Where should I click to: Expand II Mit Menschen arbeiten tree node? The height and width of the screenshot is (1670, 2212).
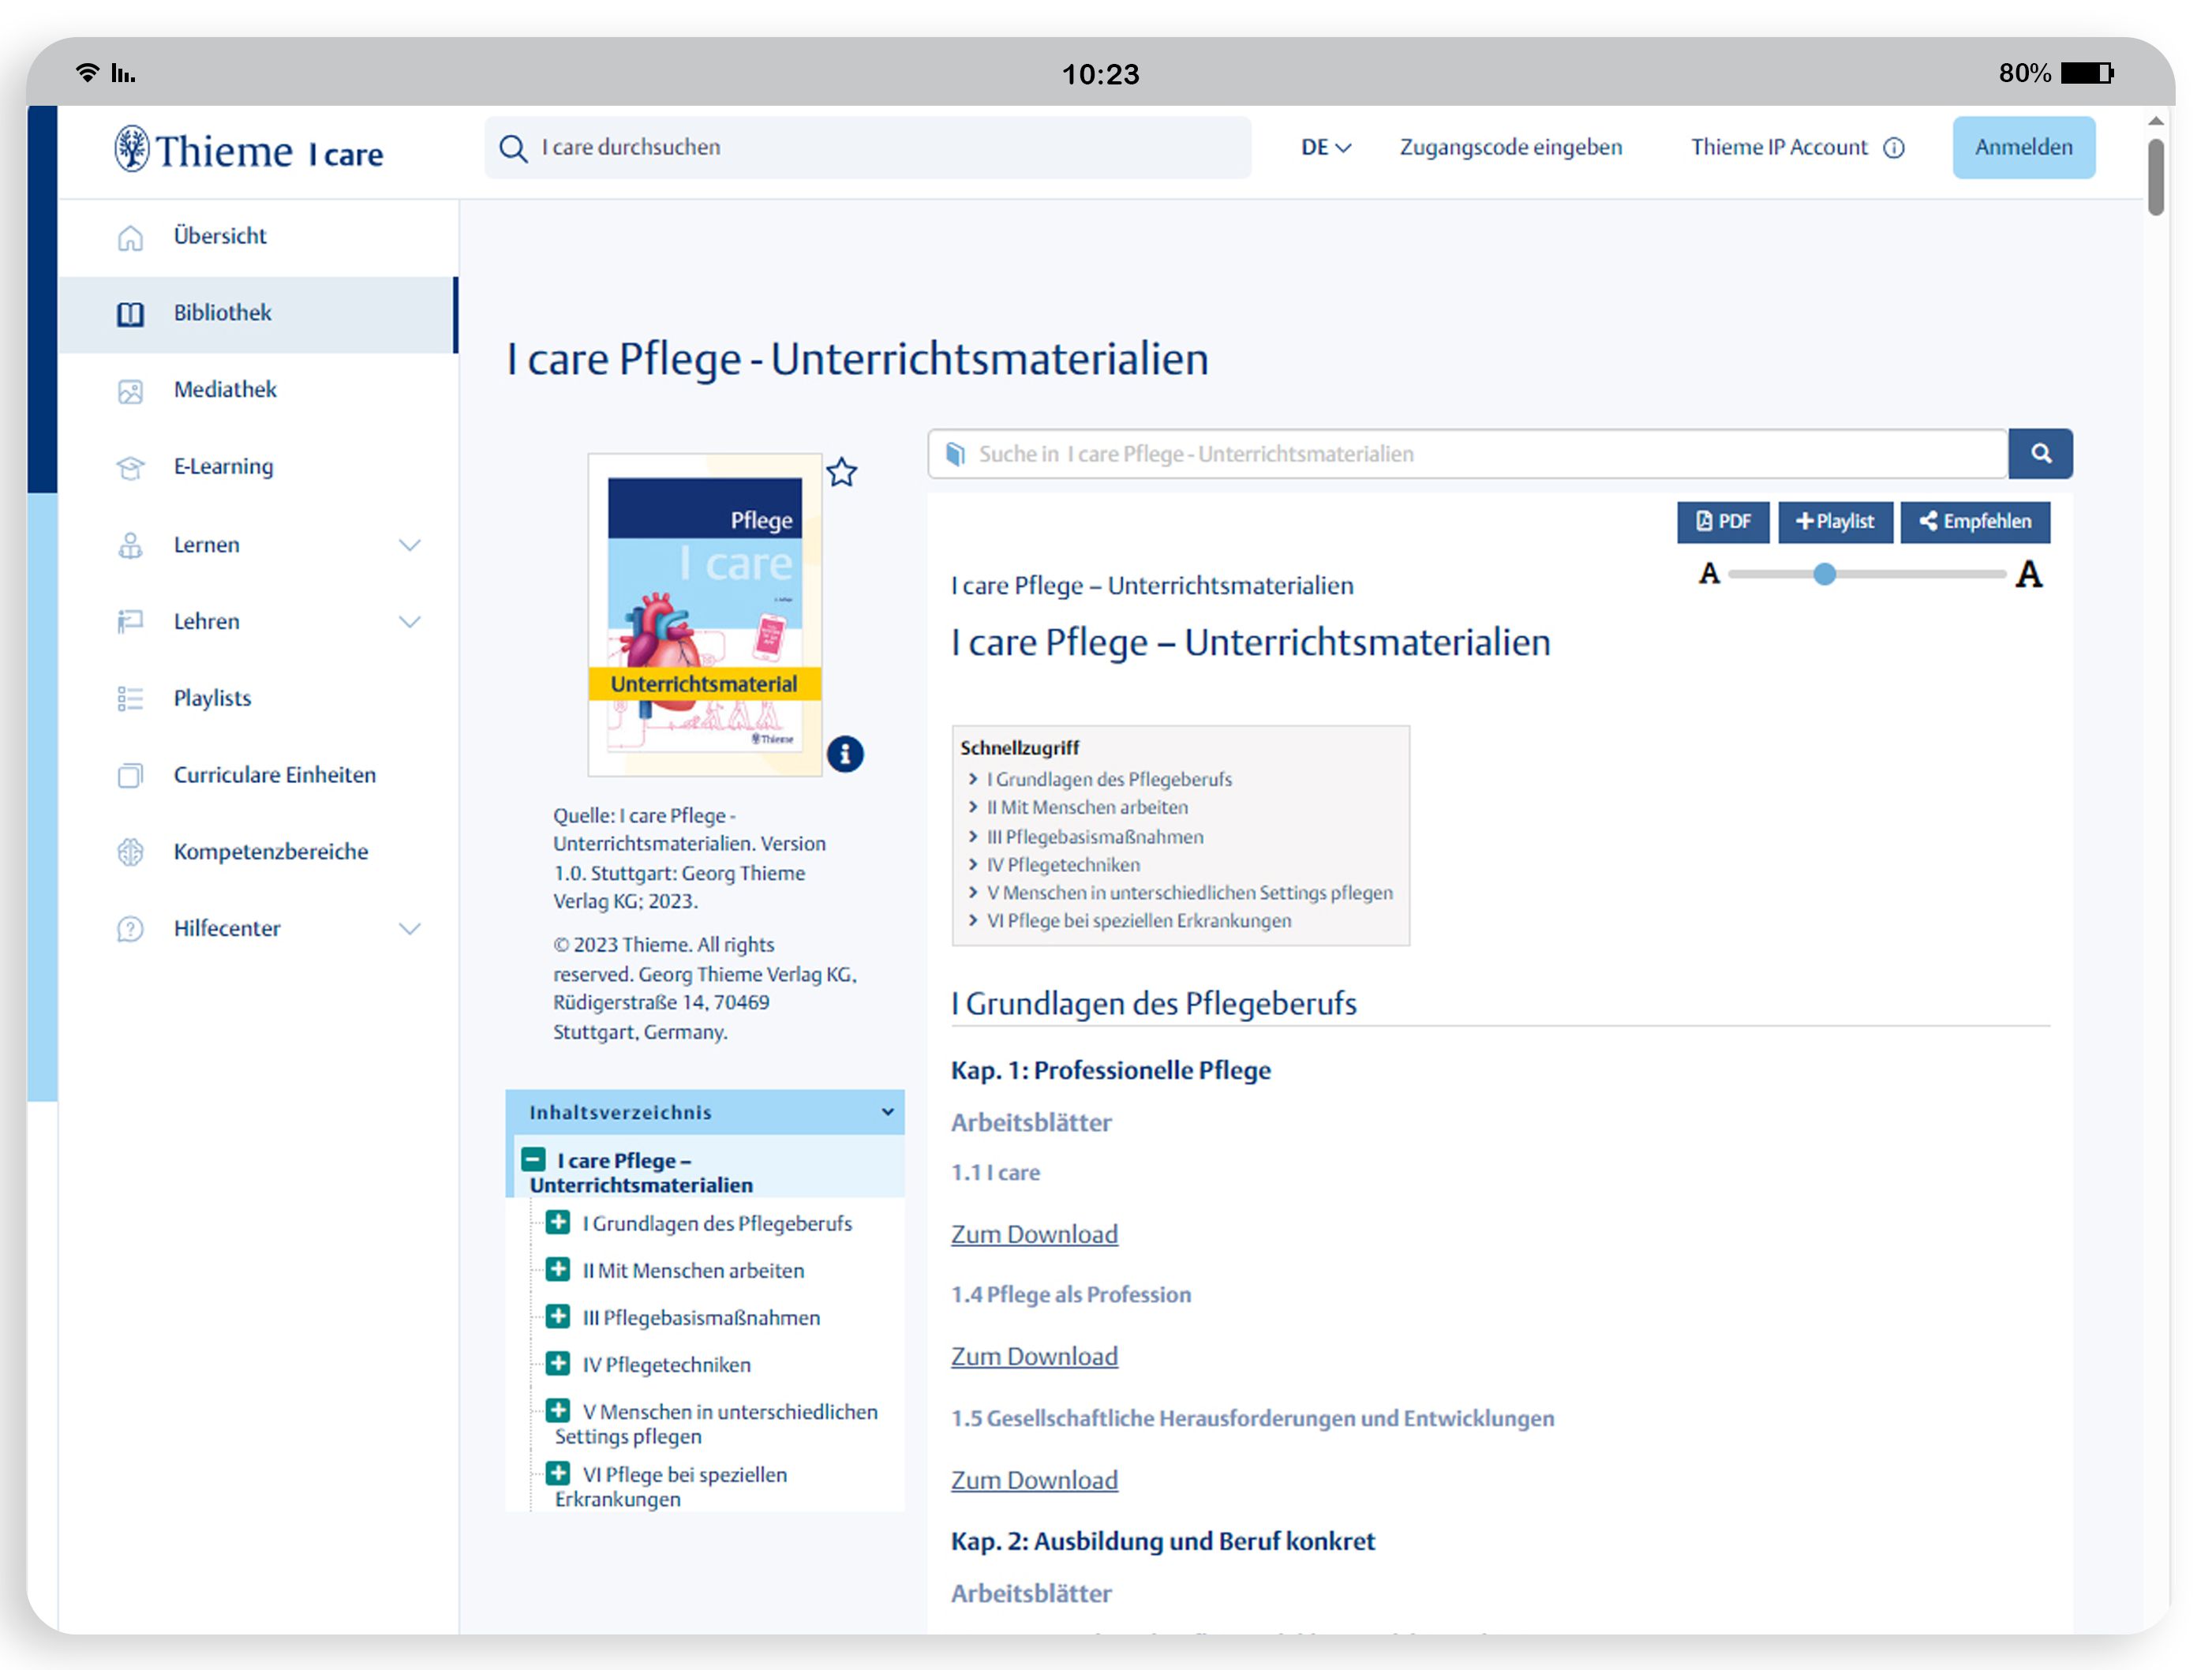(x=558, y=1270)
